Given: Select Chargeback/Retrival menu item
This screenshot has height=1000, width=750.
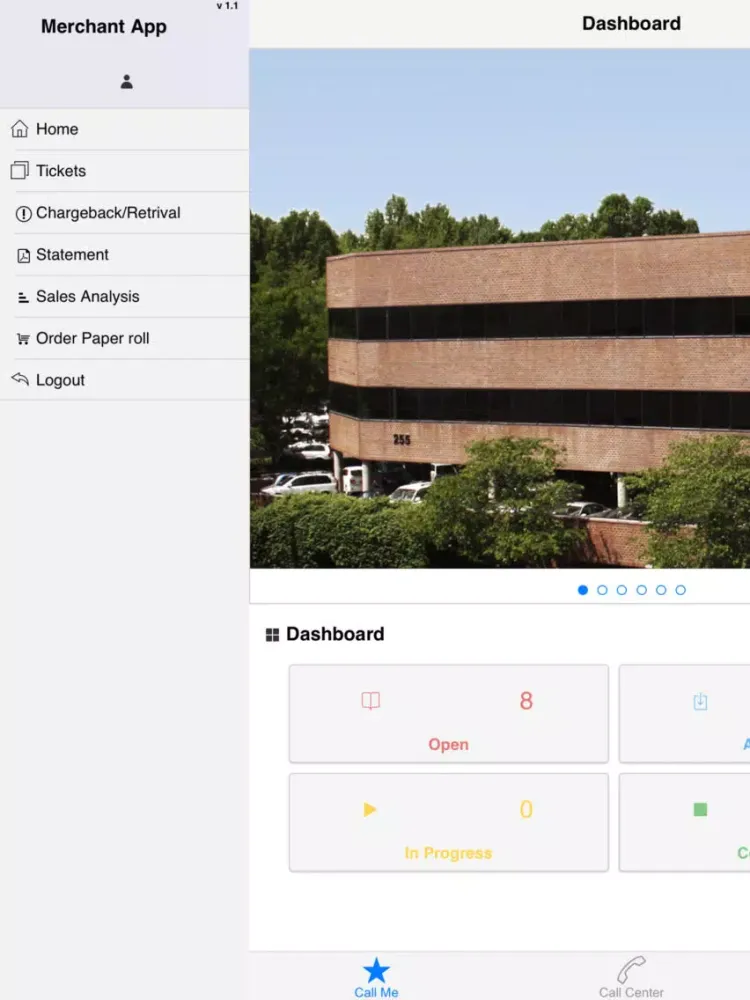Looking at the screenshot, I should click(x=124, y=213).
